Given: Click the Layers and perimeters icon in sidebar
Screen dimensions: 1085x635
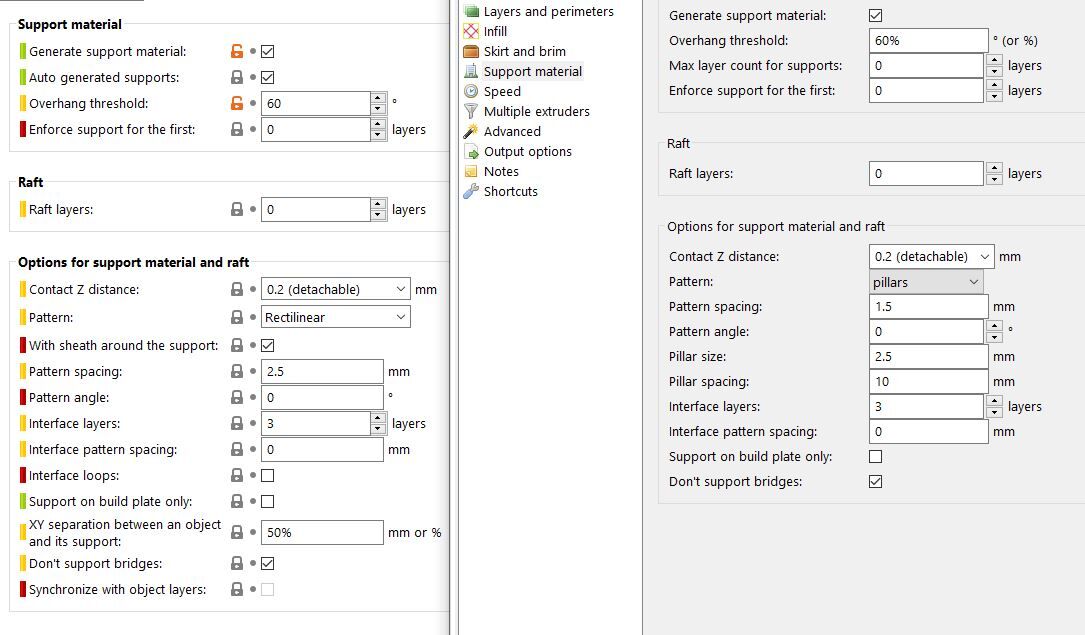Looking at the screenshot, I should [x=471, y=11].
